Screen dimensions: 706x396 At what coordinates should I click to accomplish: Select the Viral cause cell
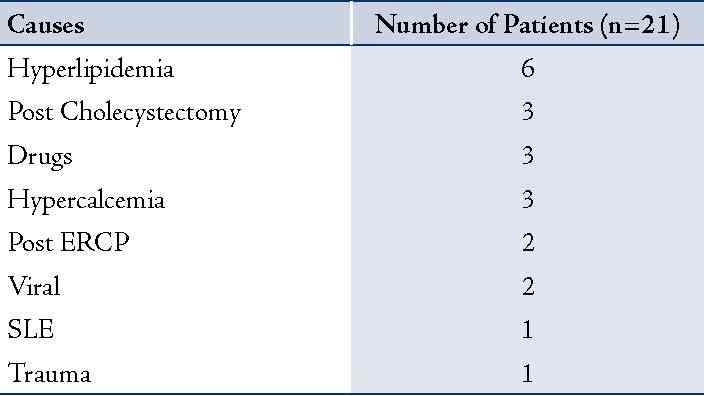pos(34,286)
